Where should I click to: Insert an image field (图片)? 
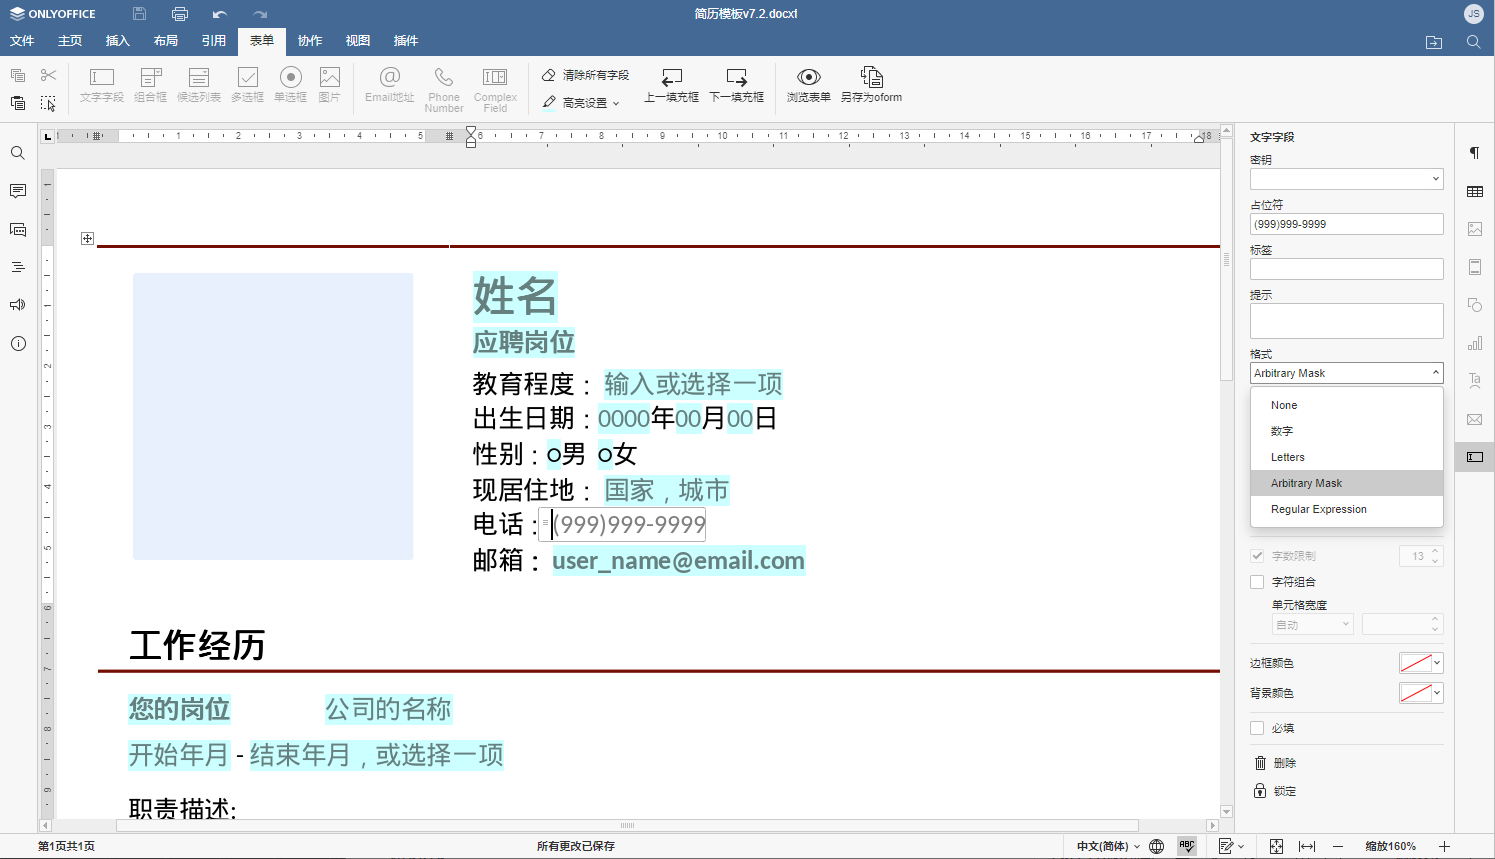pos(330,85)
